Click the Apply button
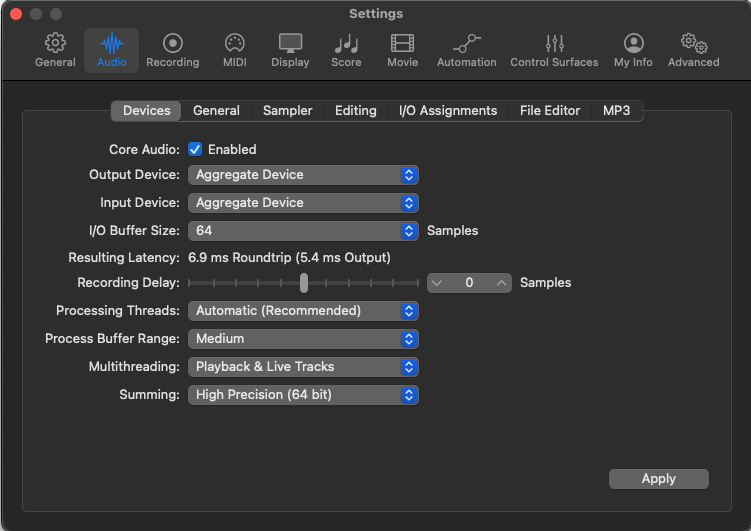751x531 pixels. tap(658, 479)
